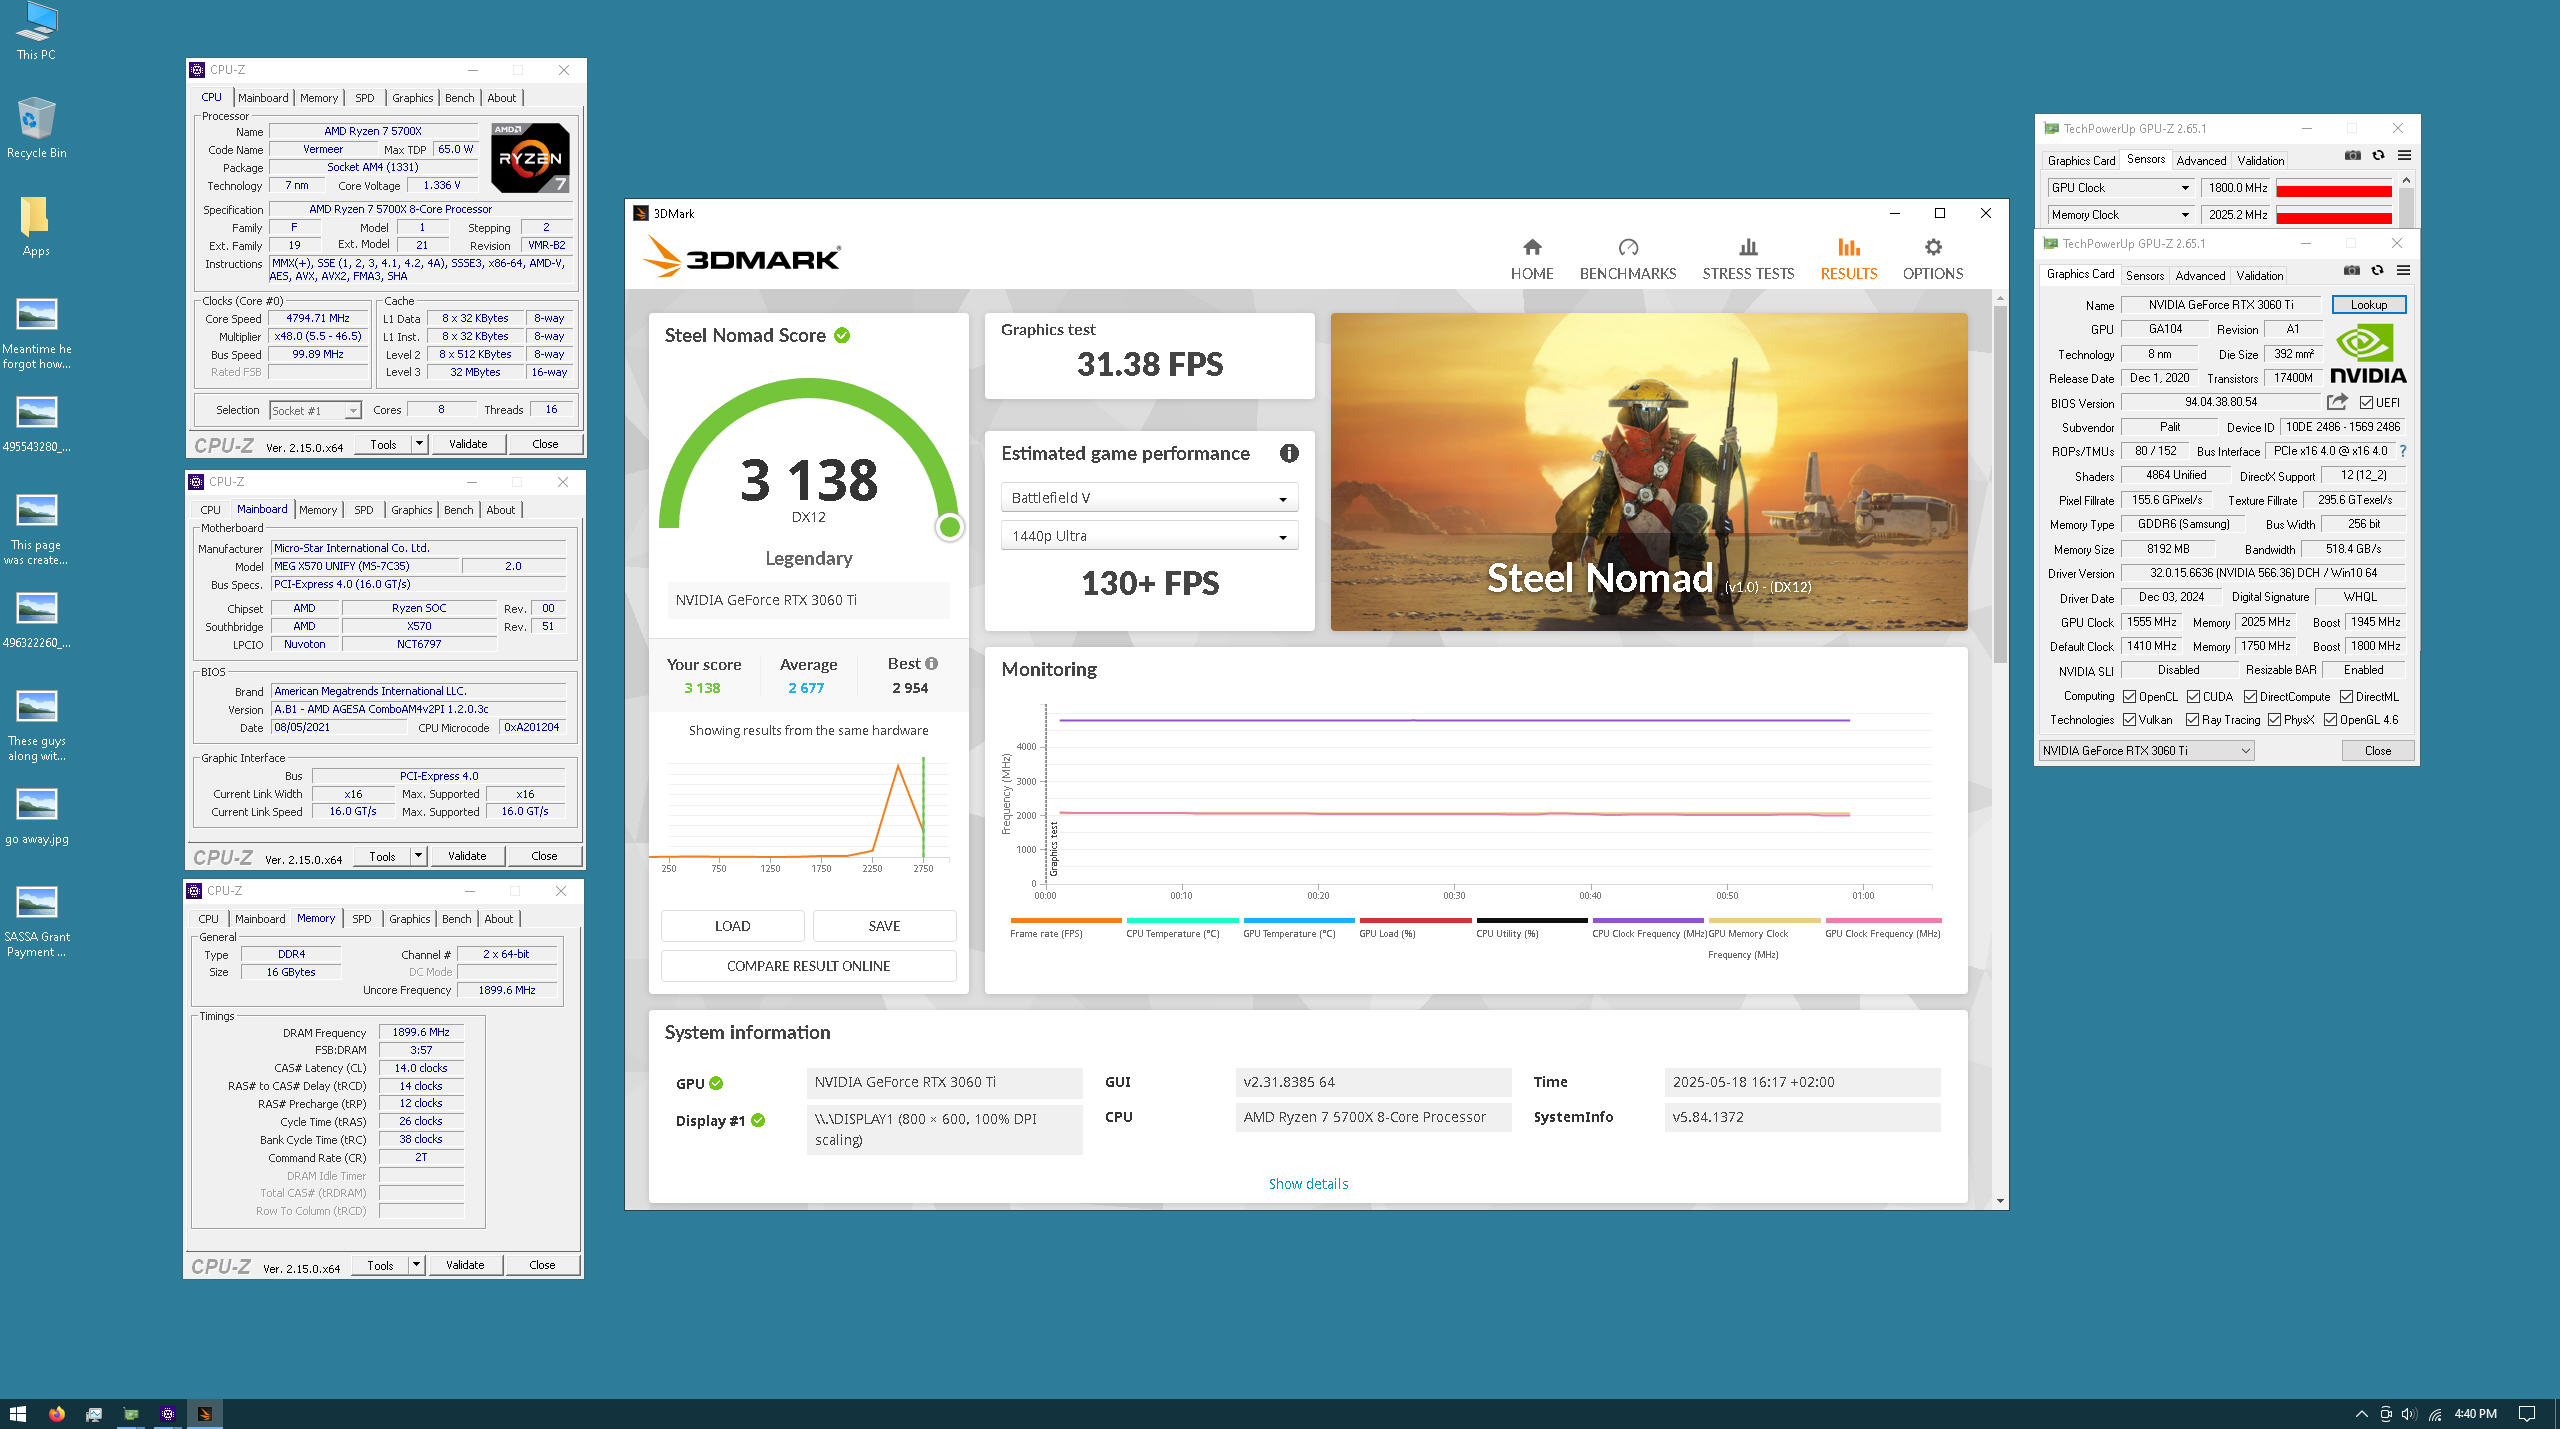Click Show details link in System information

point(1308,1184)
